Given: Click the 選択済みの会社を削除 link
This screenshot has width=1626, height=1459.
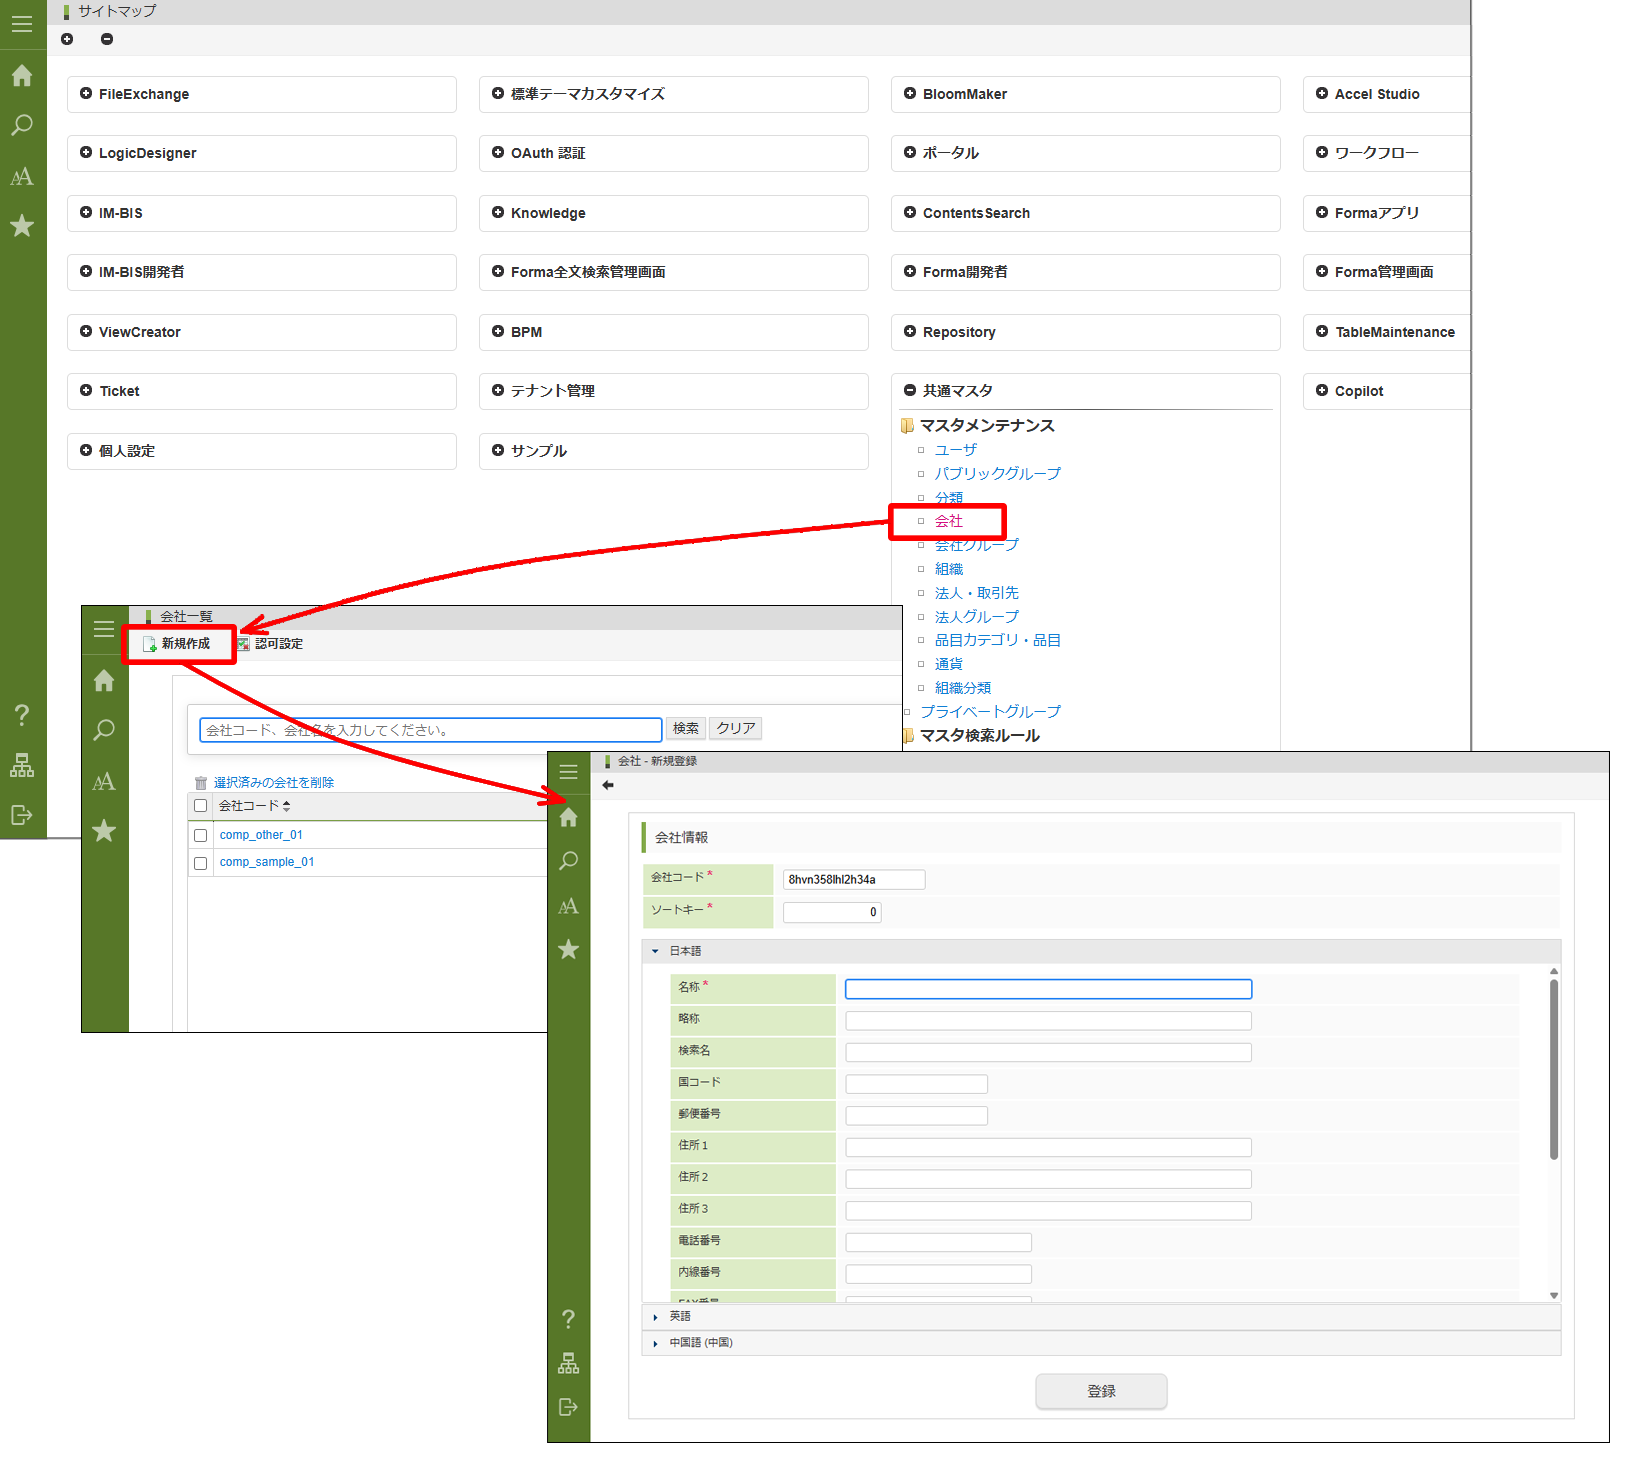Looking at the screenshot, I should (x=273, y=783).
